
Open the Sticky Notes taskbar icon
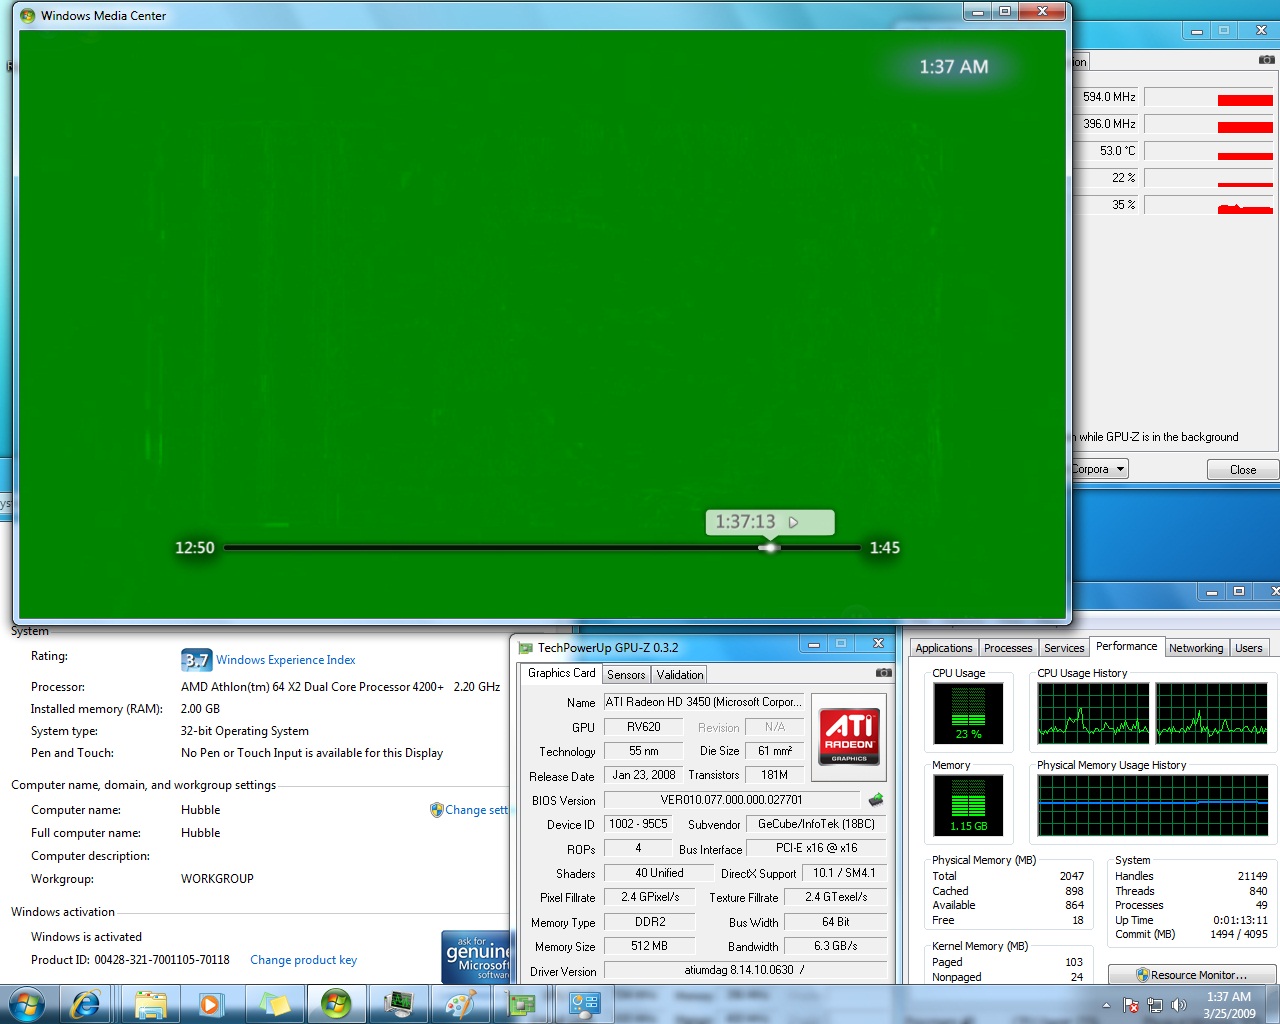(x=273, y=1004)
